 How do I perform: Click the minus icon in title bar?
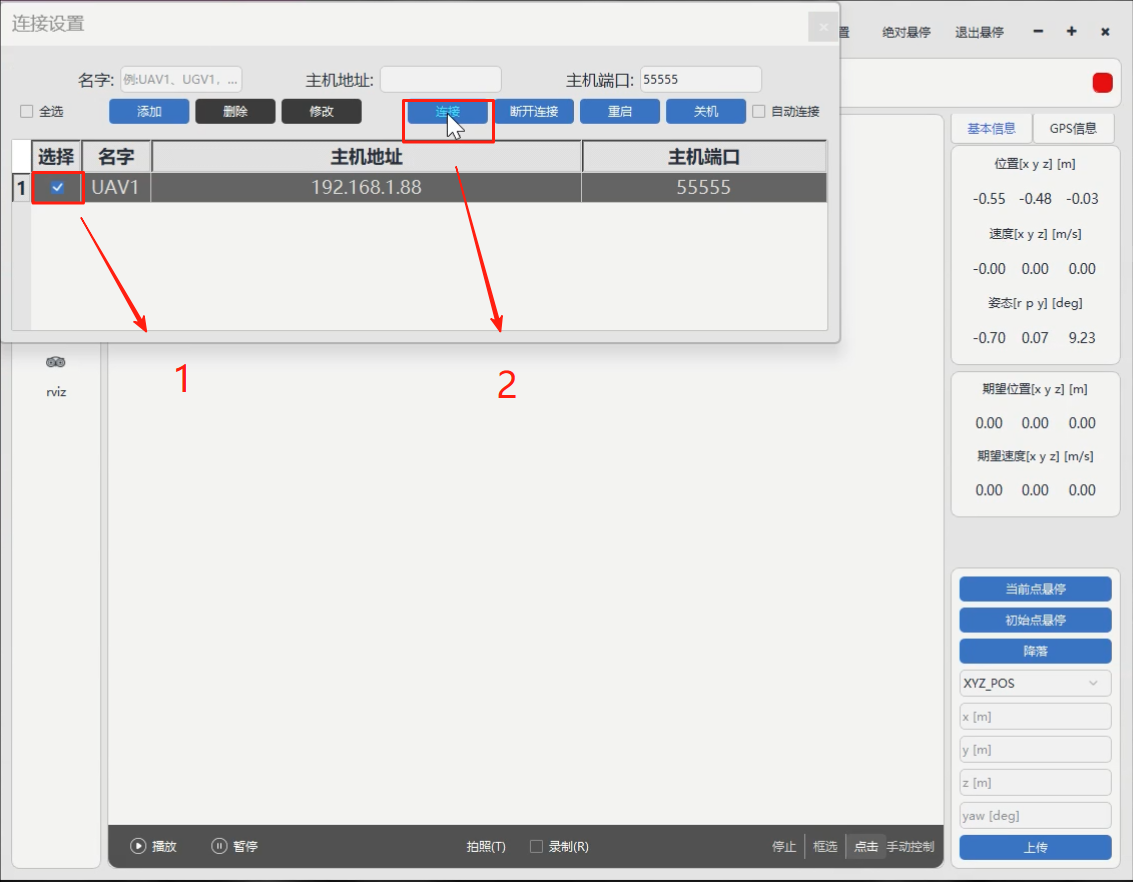[1038, 32]
